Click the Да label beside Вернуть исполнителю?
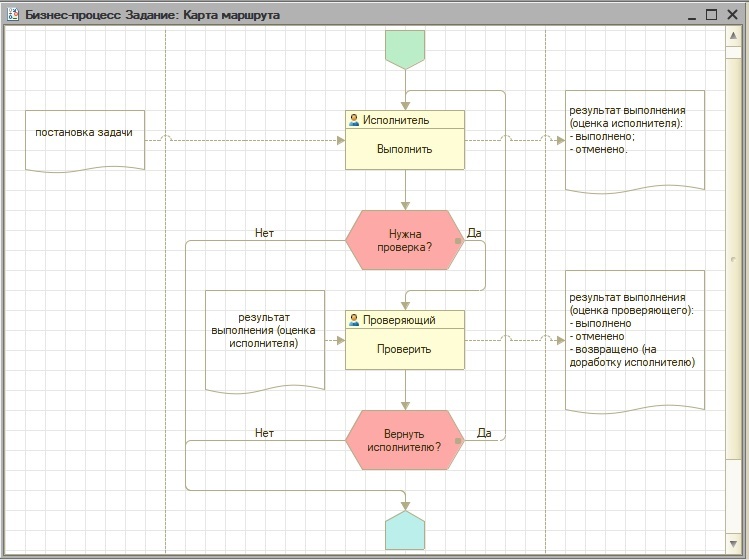Screen dimensions: 749x560 click(x=484, y=433)
